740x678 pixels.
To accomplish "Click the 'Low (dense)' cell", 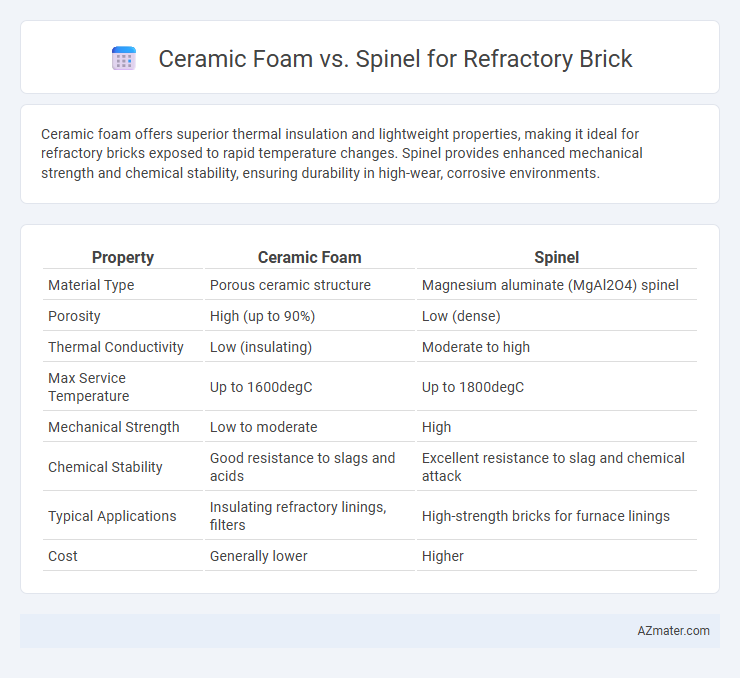I will 461,316.
